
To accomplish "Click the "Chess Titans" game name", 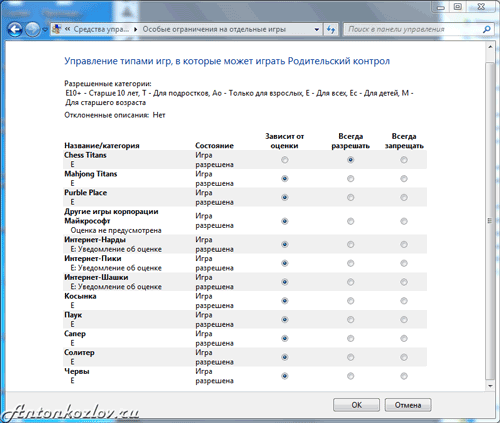I will coord(85,155).
